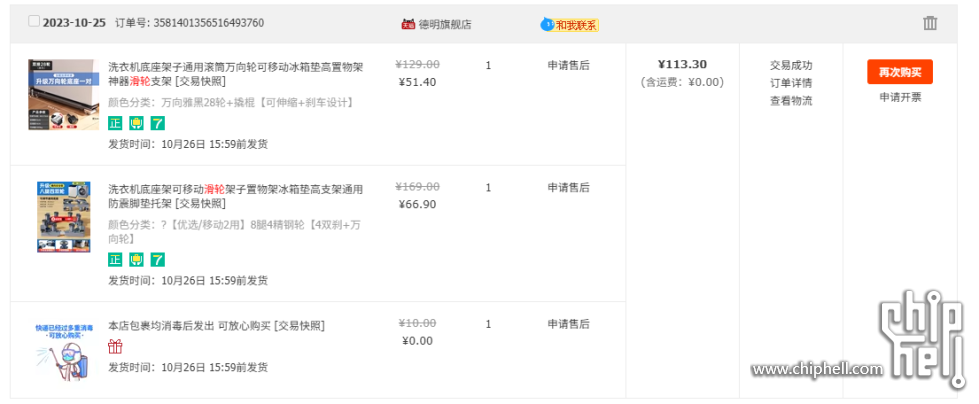Open the 查看物流 logistics link

(x=790, y=101)
